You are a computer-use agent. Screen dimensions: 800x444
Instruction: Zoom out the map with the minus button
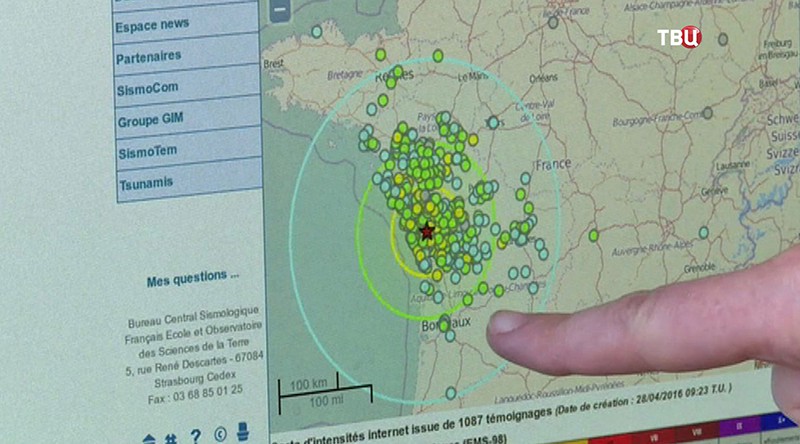[x=280, y=10]
